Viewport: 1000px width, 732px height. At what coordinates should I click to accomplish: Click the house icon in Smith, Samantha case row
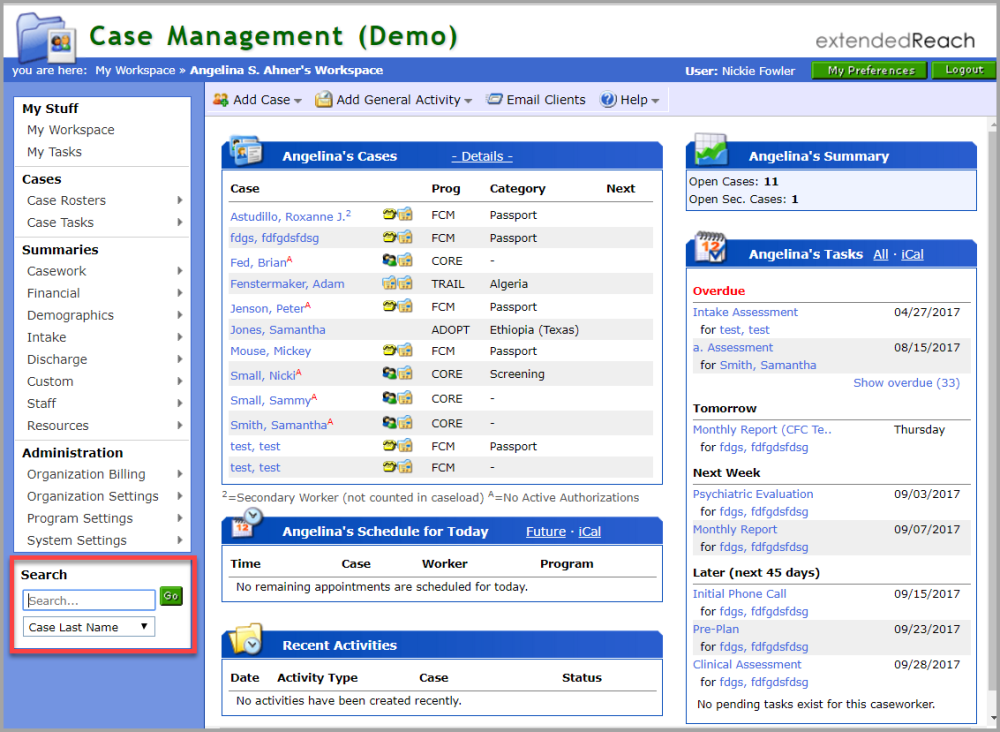pos(405,422)
